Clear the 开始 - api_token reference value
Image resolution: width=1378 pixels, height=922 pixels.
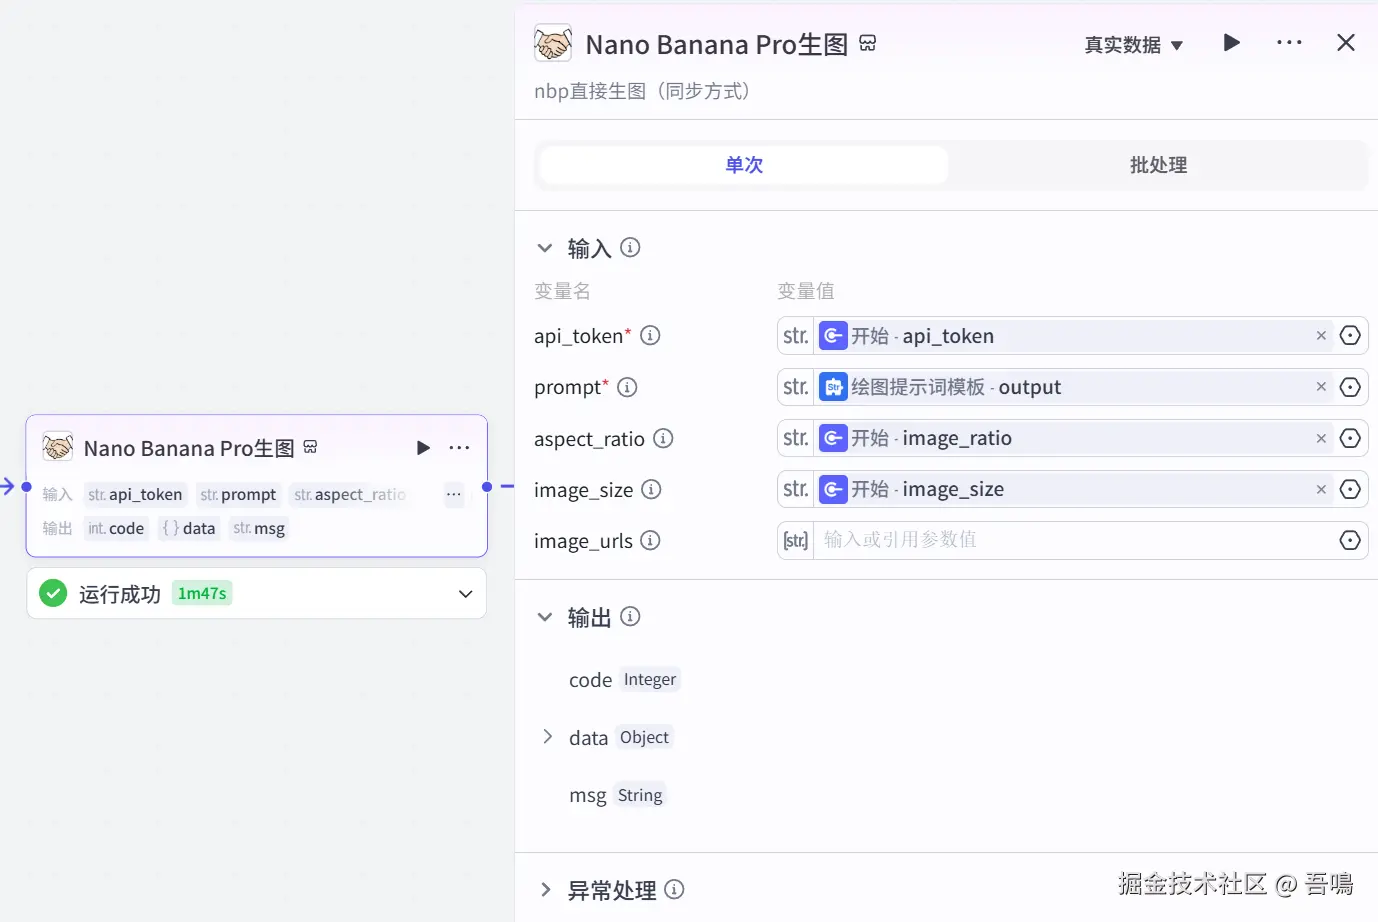tap(1321, 336)
